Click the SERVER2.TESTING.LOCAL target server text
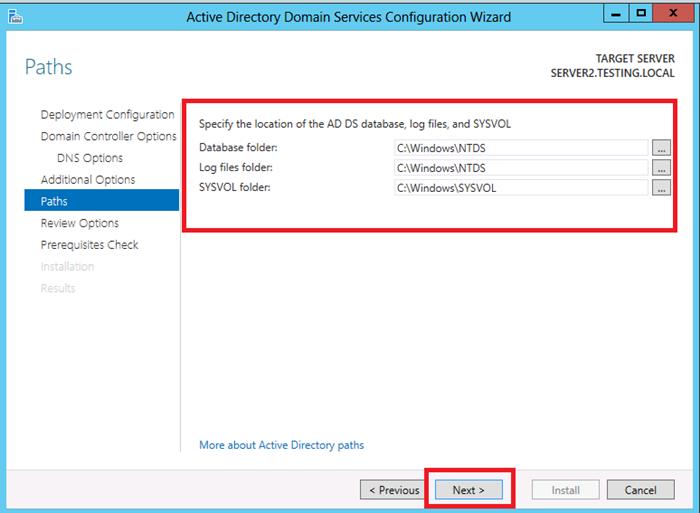 612,73
